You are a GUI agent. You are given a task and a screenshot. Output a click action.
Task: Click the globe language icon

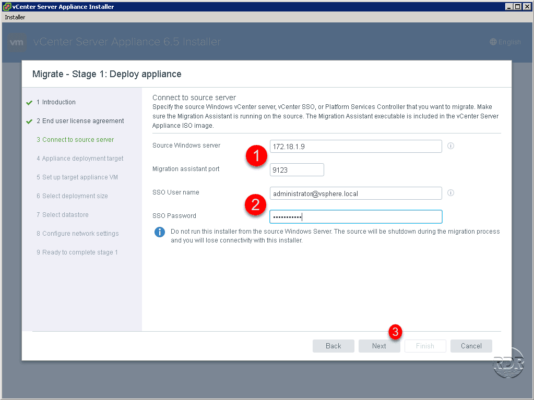(x=493, y=42)
